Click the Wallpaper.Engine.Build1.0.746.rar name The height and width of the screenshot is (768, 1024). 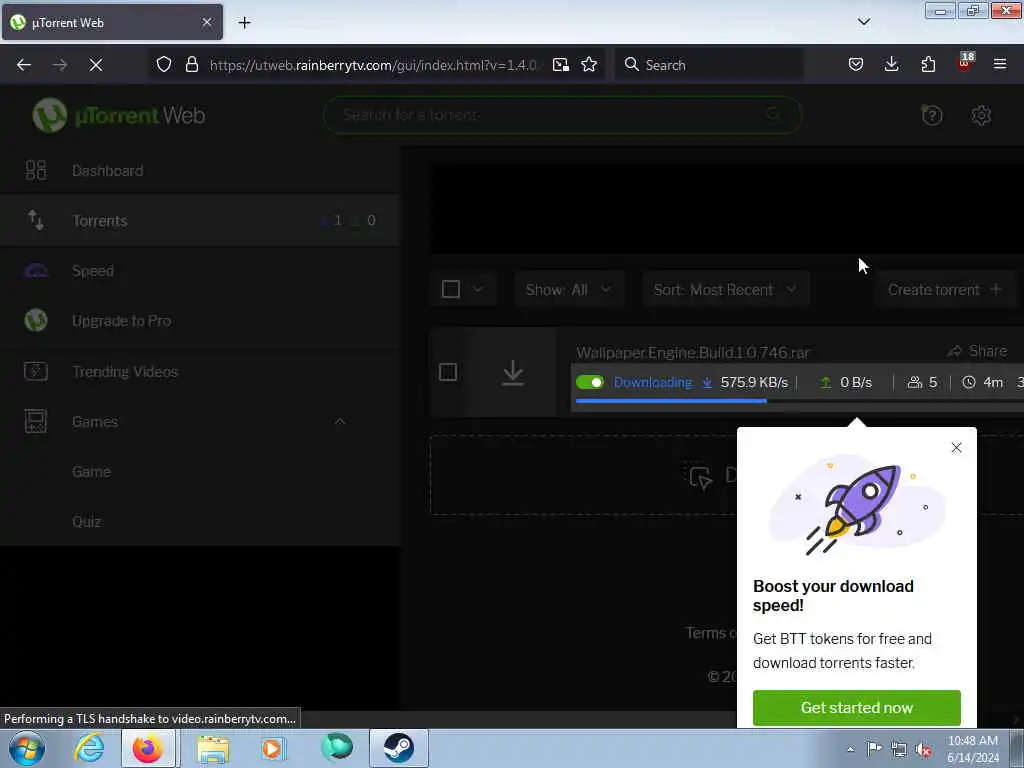pos(692,353)
